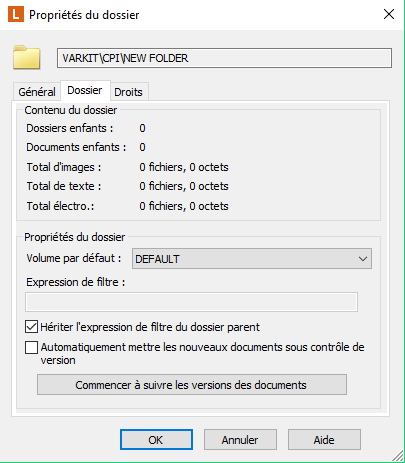Uncheck Hériter l'expression de filtre checkbox
The width and height of the screenshot is (405, 463).
(31, 327)
